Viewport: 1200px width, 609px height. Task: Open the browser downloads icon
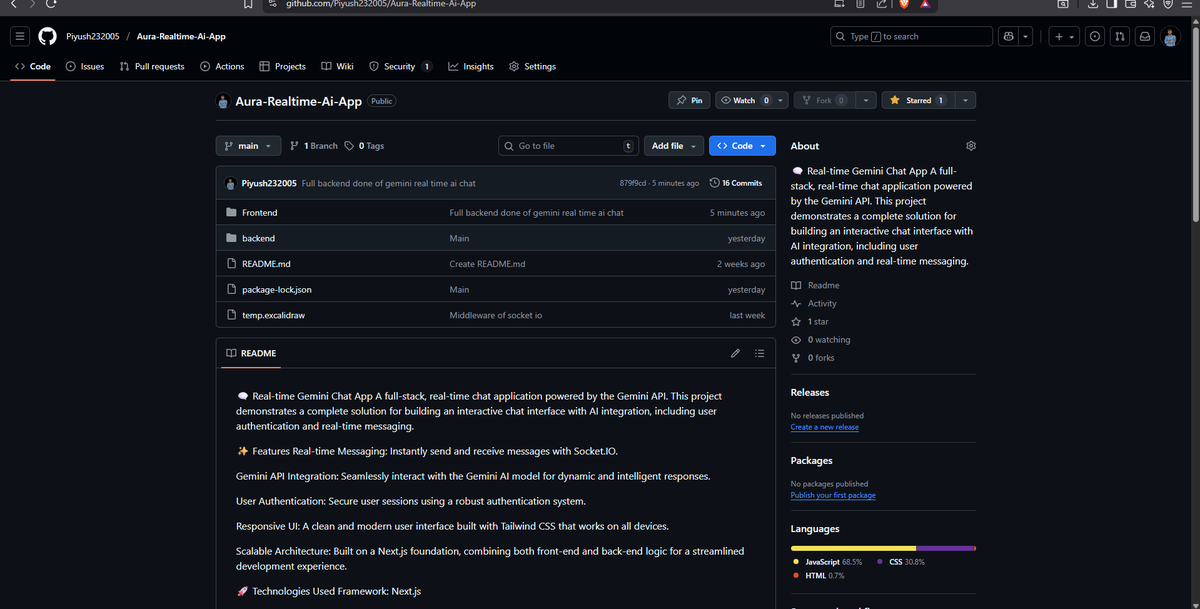[1094, 5]
